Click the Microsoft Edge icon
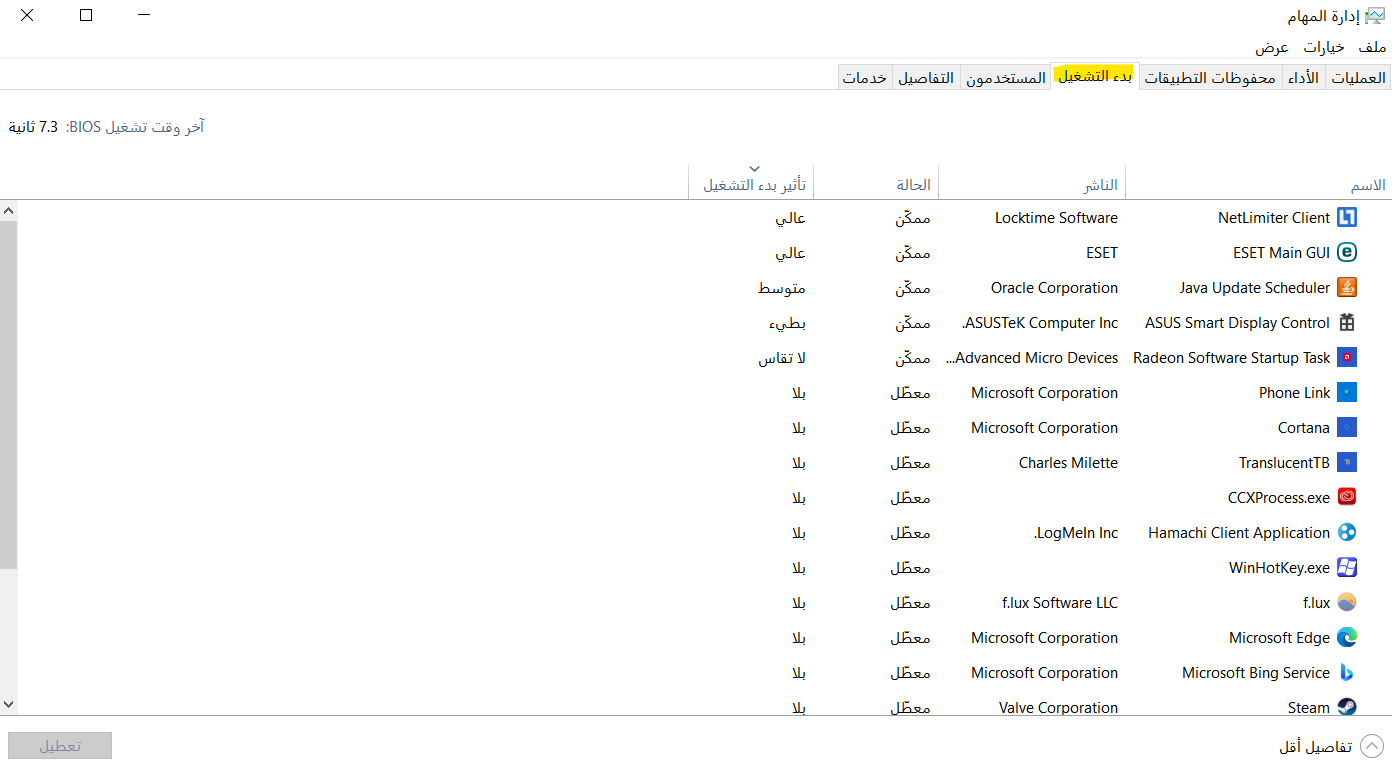 pyautogui.click(x=1347, y=638)
